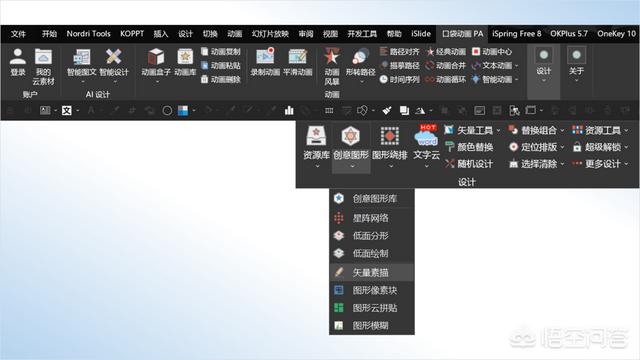Switch to iSlide tab
640x360 pixels.
click(421, 33)
